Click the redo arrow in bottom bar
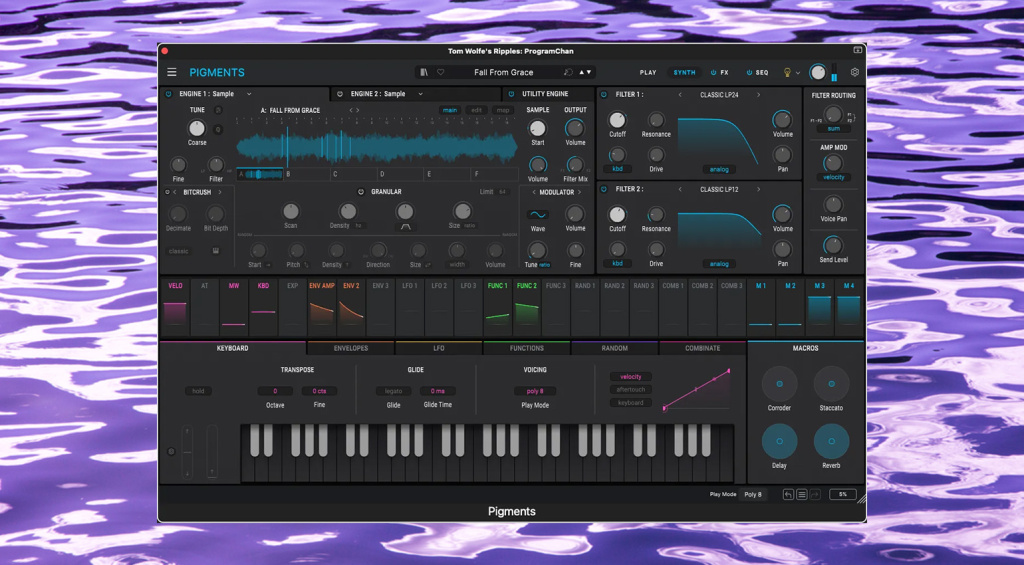 [x=815, y=494]
